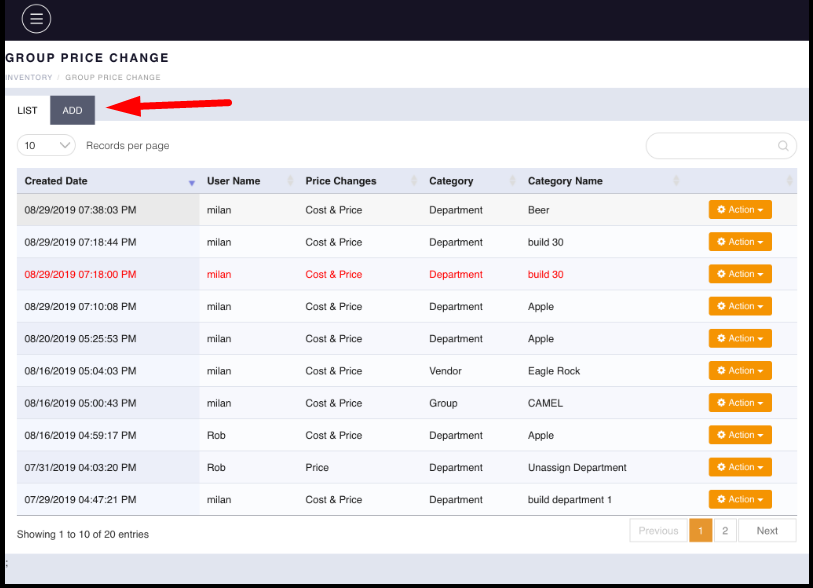Select the LIST tab
This screenshot has height=588, width=813.
click(27, 110)
